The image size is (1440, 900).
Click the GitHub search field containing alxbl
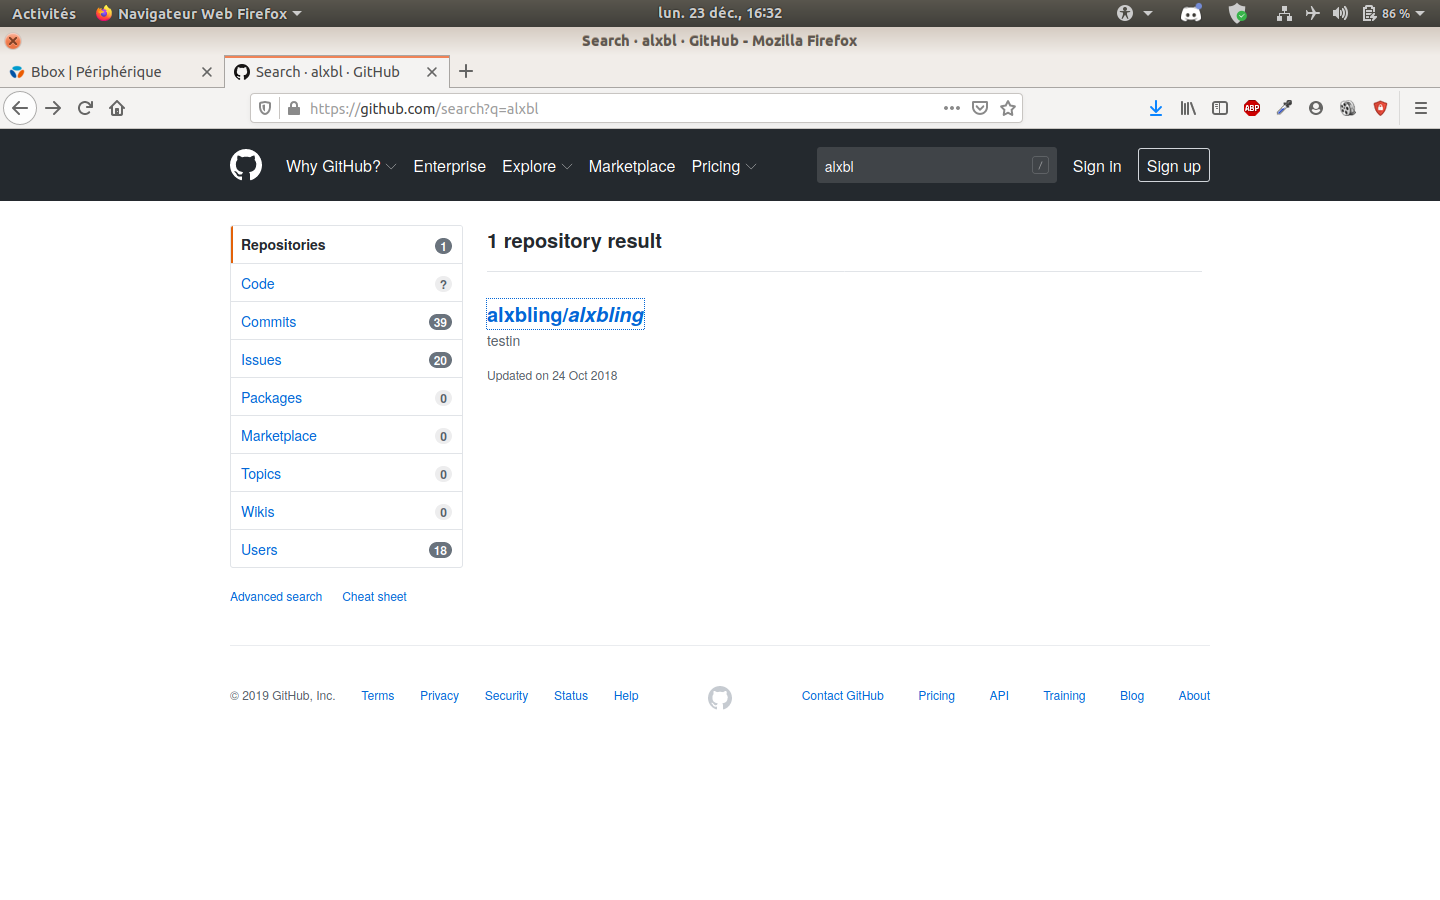pyautogui.click(x=936, y=166)
